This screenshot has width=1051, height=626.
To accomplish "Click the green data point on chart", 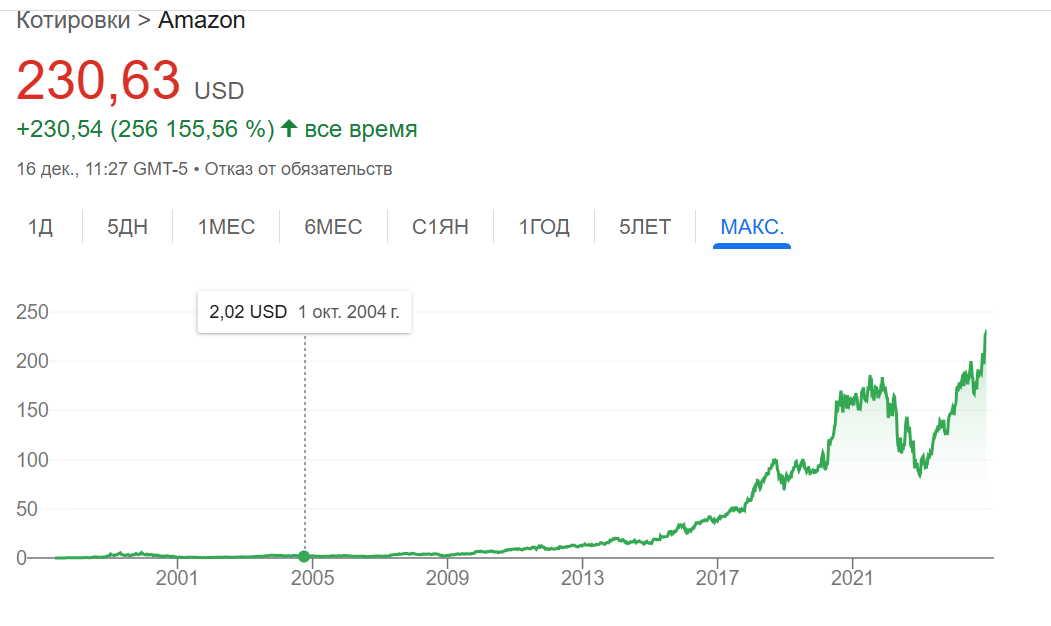I will click(x=304, y=556).
